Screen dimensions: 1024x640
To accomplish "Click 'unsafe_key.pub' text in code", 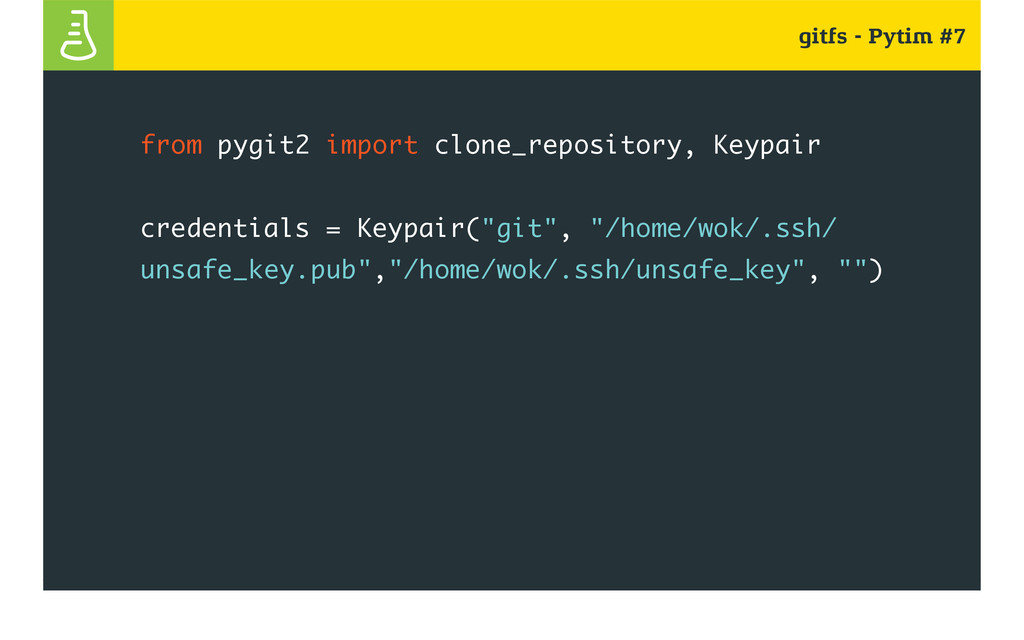I will coord(248,270).
